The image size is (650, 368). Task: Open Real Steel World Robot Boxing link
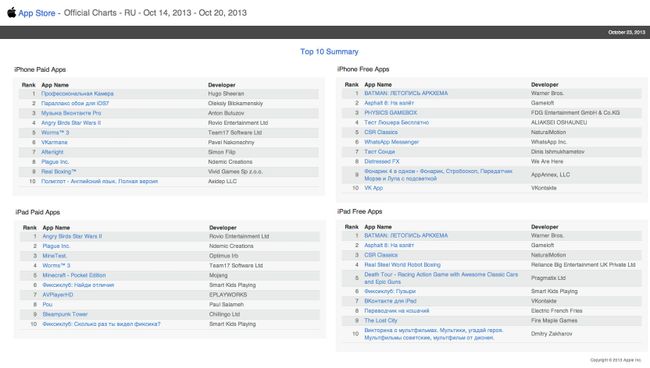coord(402,265)
